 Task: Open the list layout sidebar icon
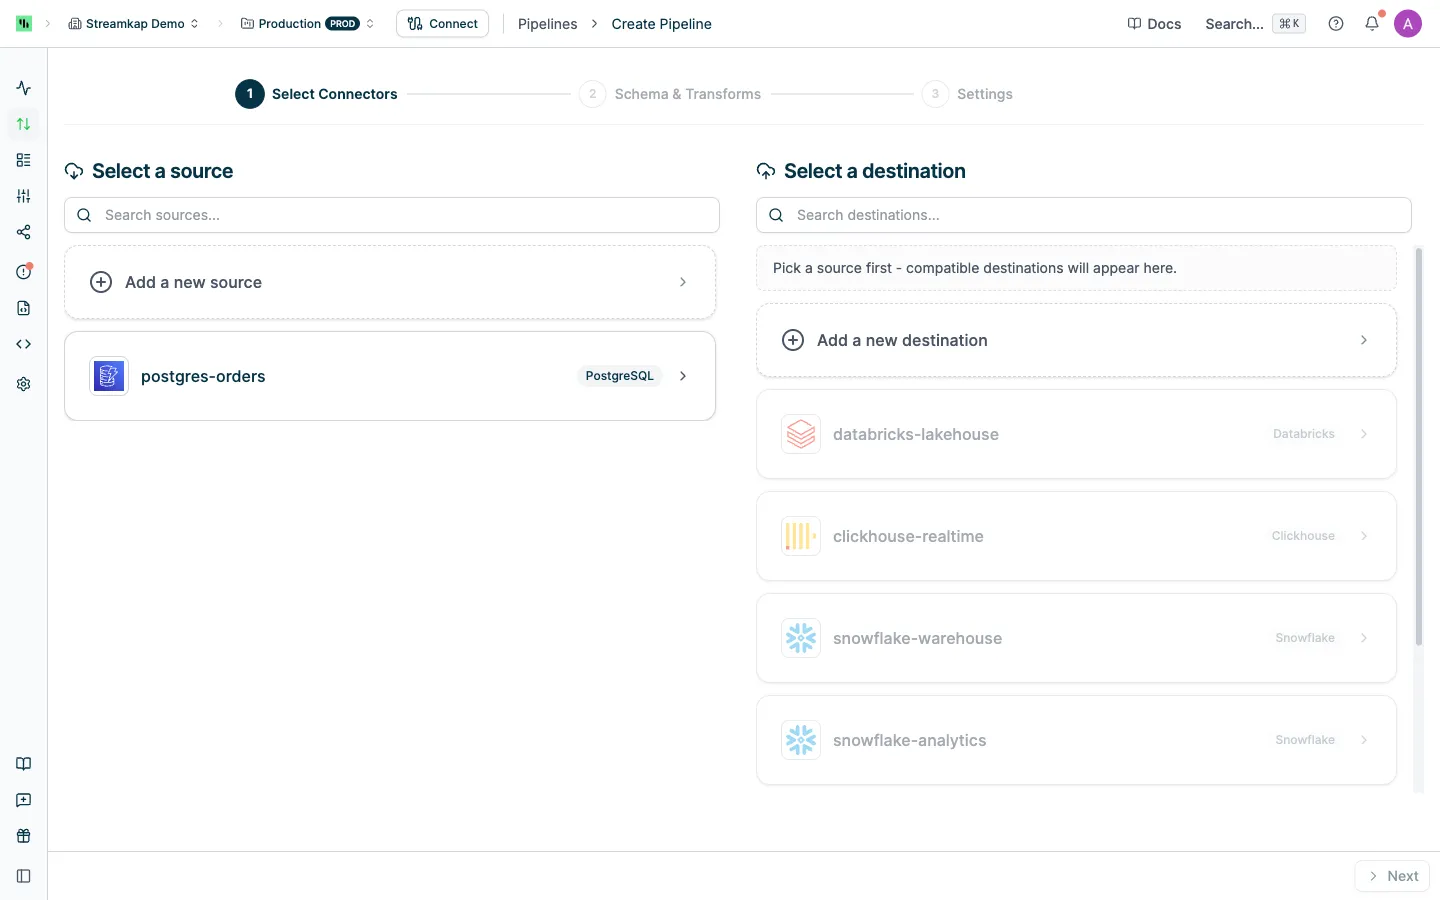[x=24, y=160]
